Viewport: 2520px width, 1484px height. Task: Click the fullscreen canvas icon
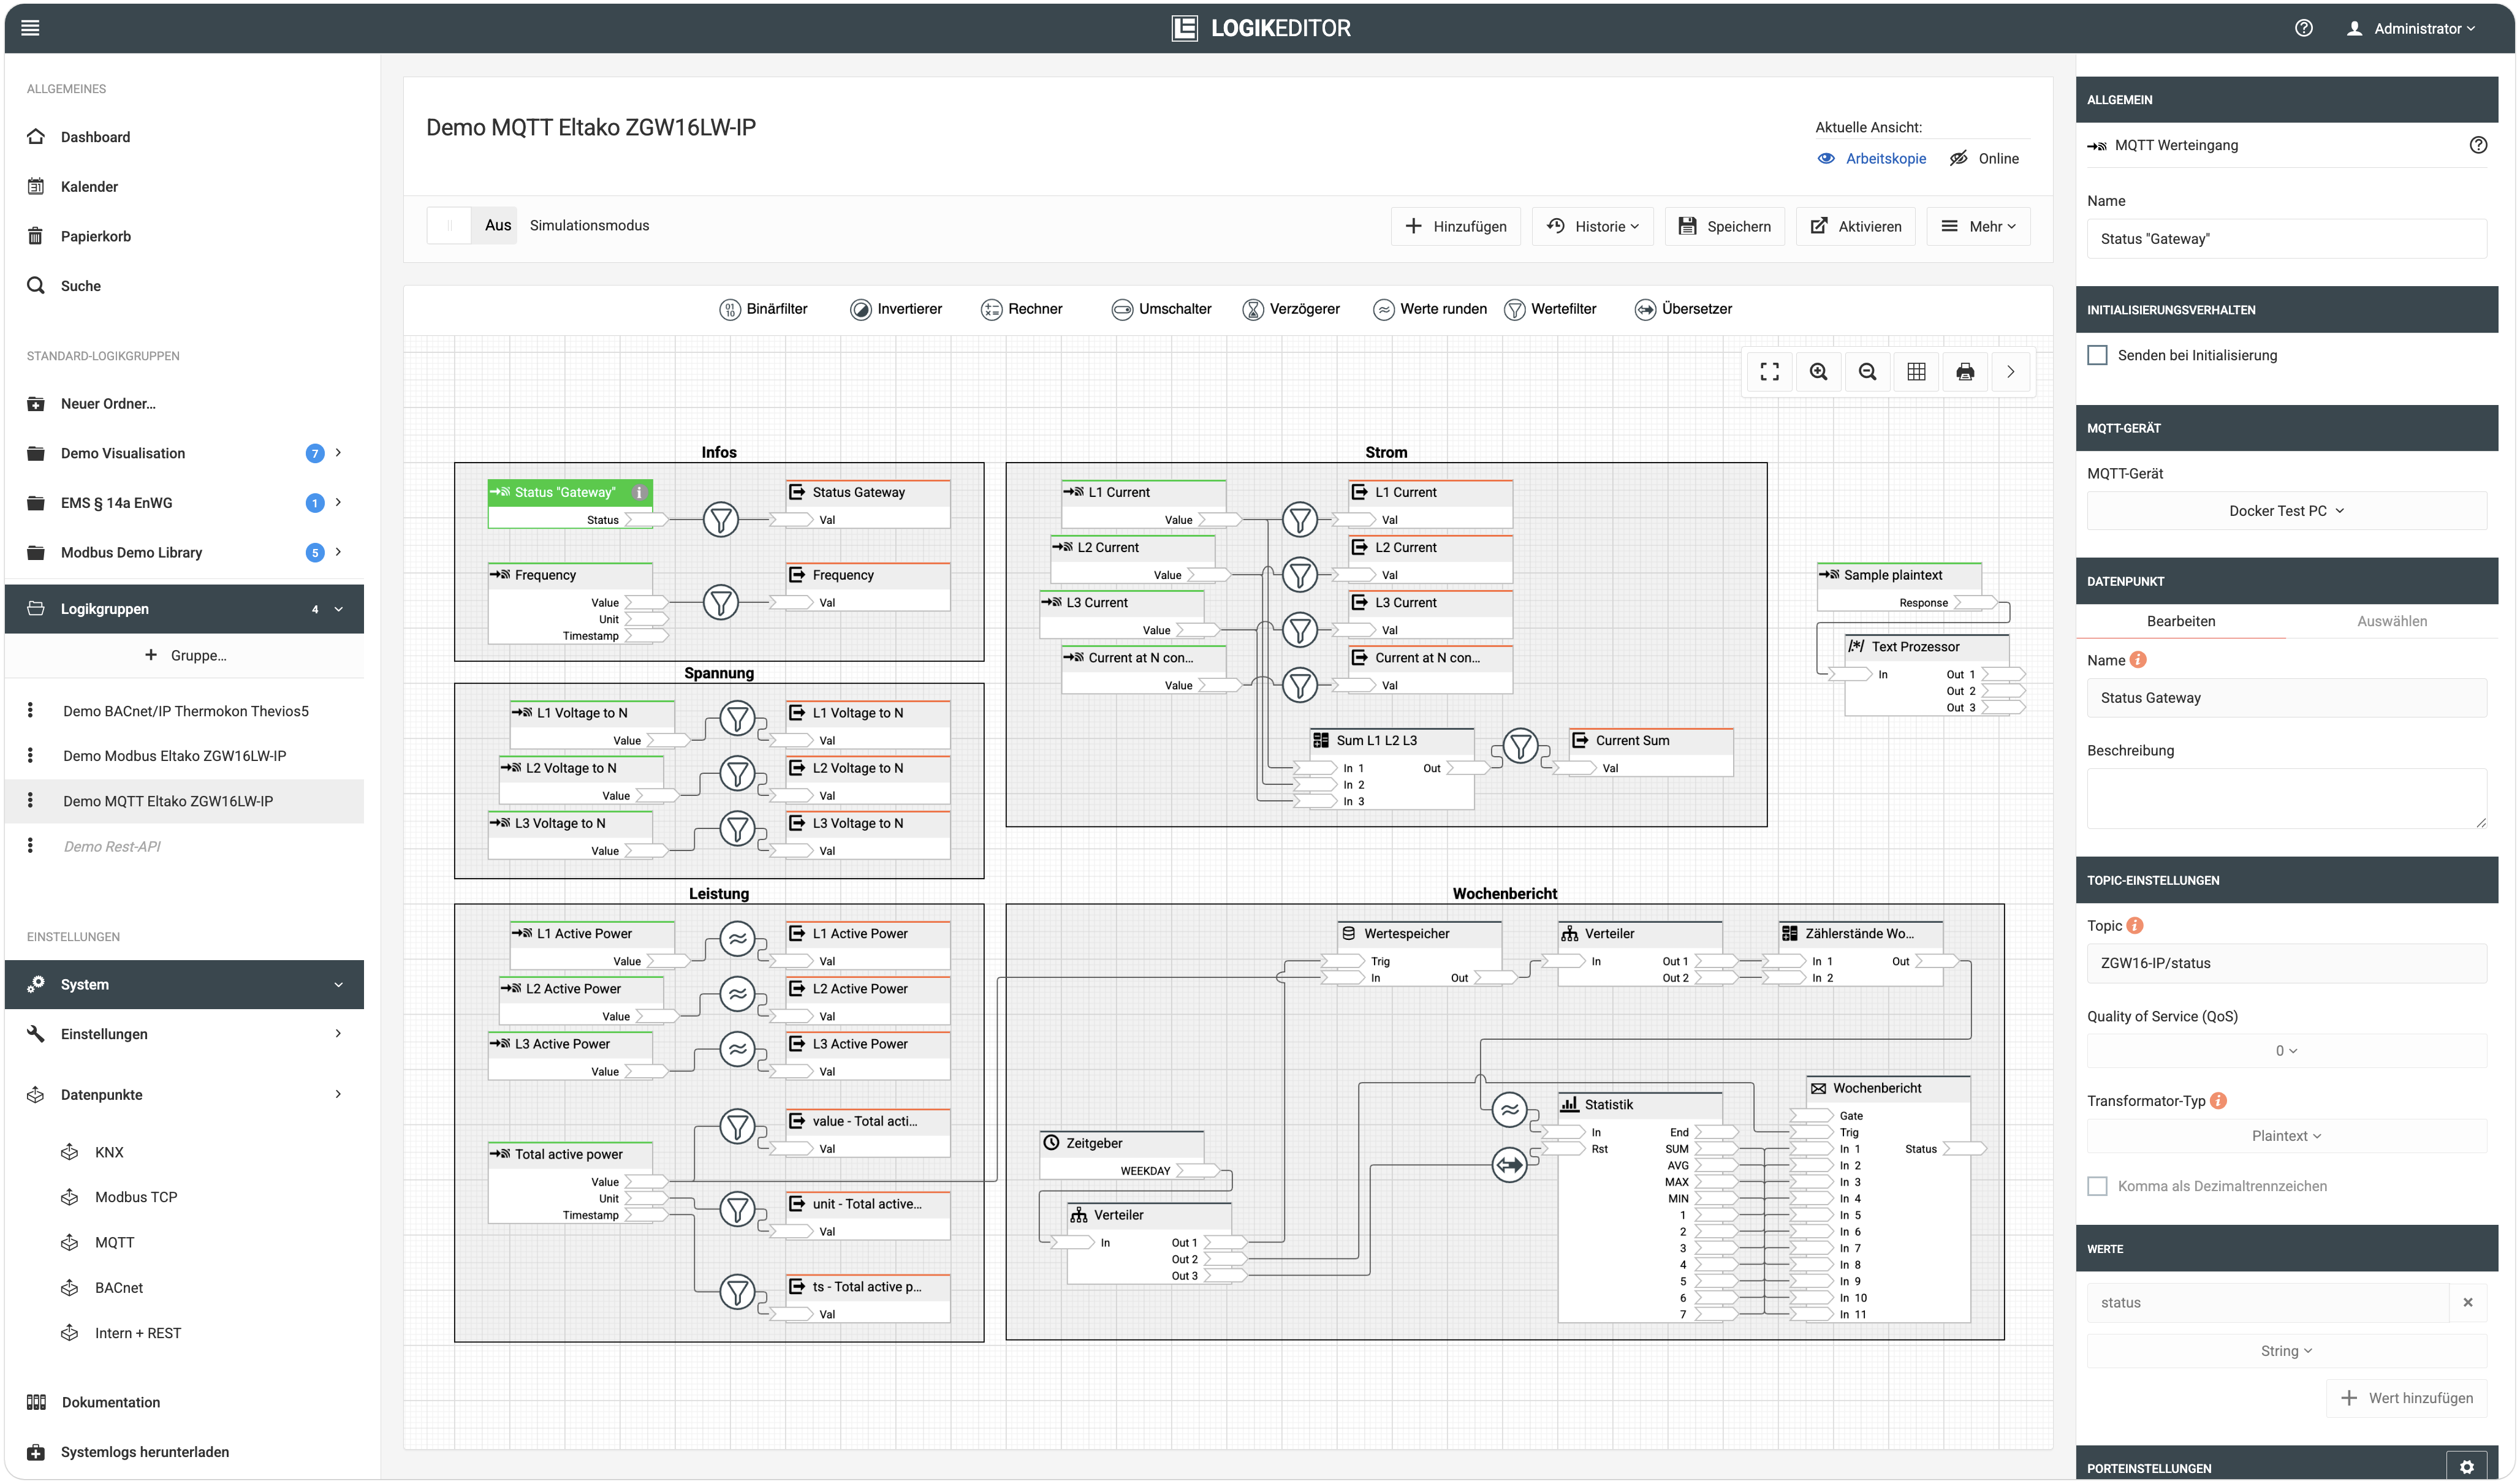[1769, 372]
